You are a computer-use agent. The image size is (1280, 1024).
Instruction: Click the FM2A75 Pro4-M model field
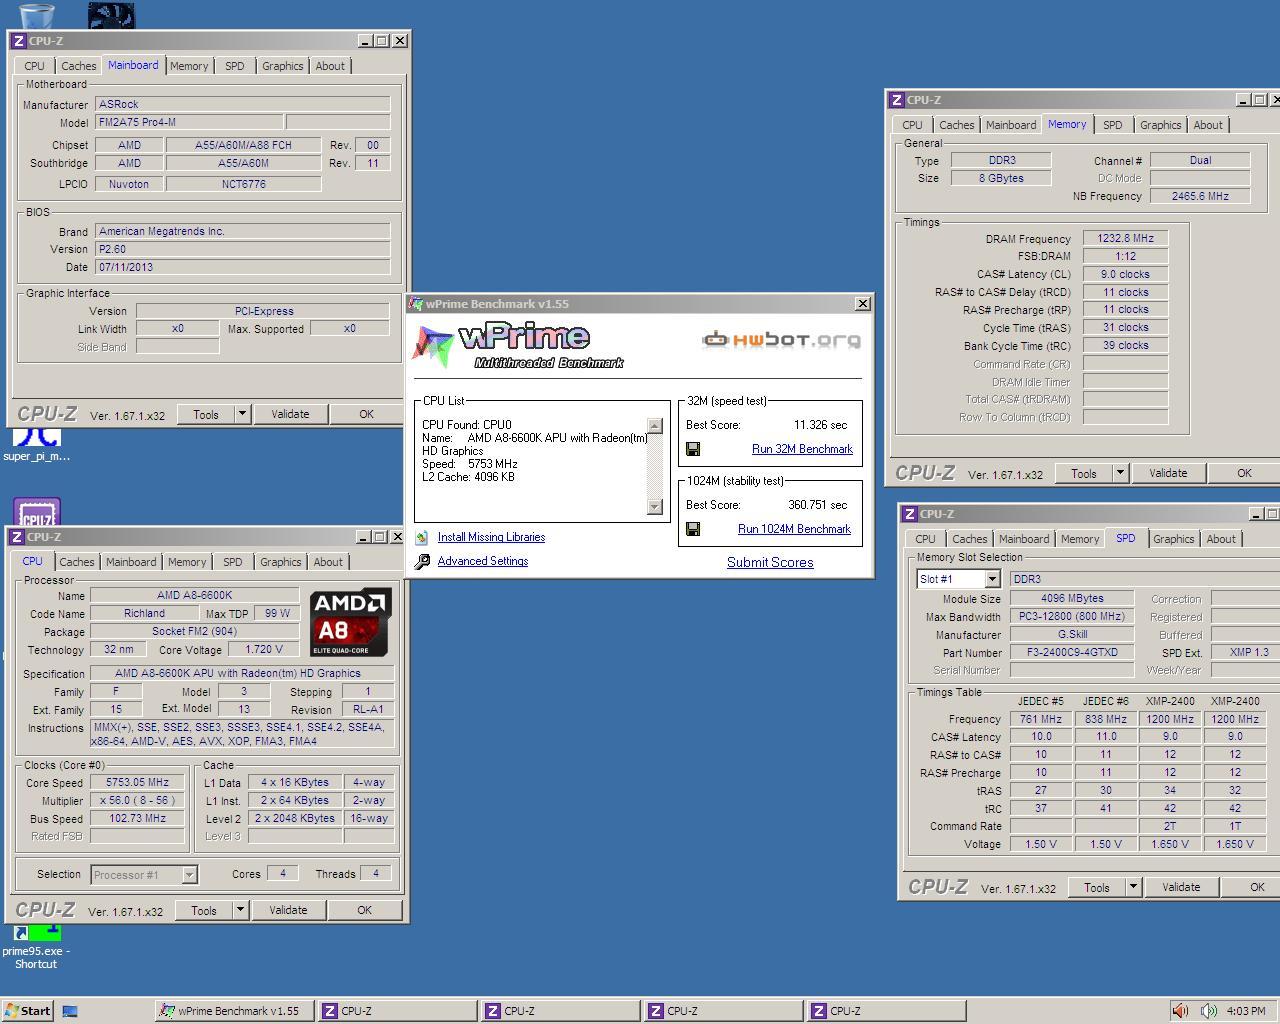click(x=189, y=122)
